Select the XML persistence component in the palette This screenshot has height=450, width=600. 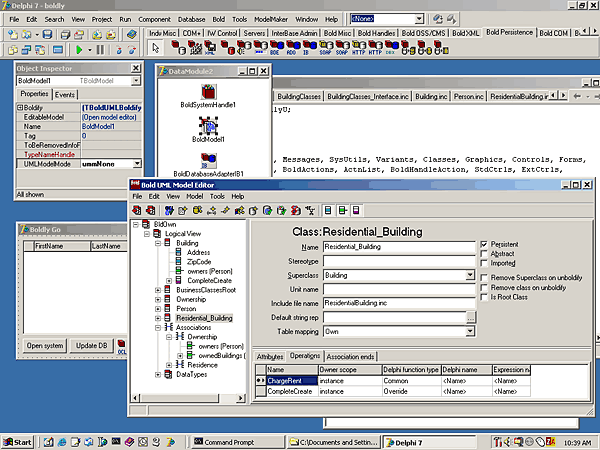point(210,48)
